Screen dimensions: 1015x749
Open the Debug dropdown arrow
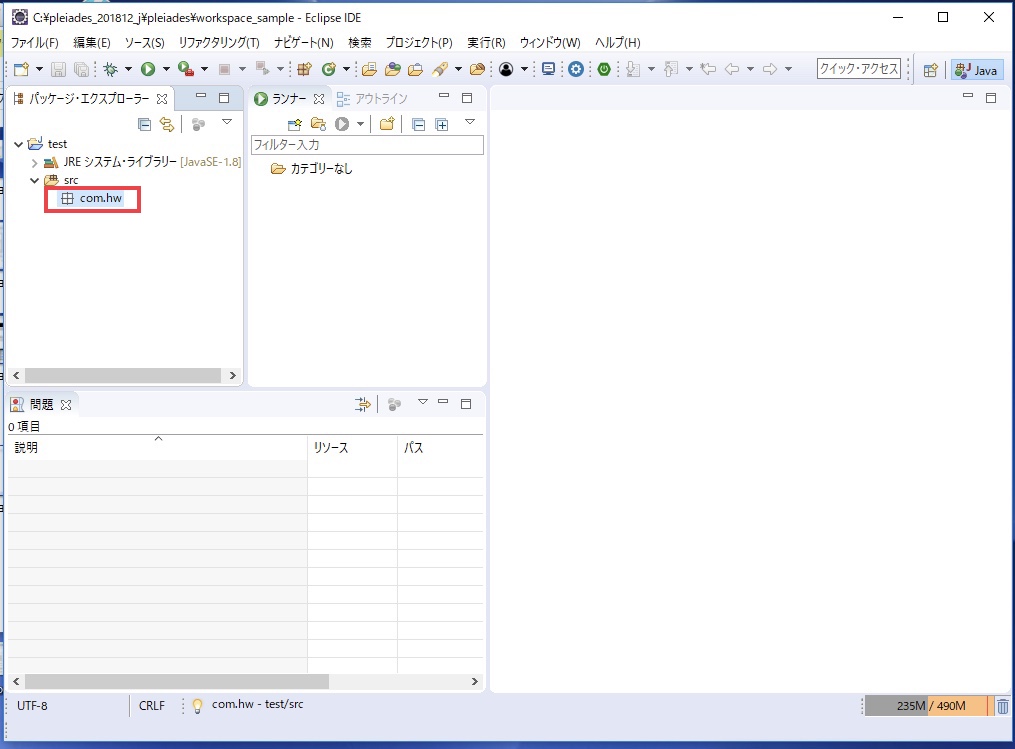128,69
